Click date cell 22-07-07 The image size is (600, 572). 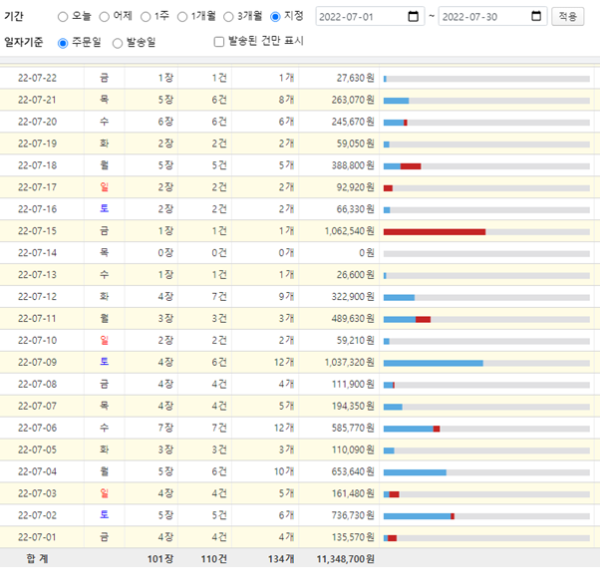click(x=37, y=406)
